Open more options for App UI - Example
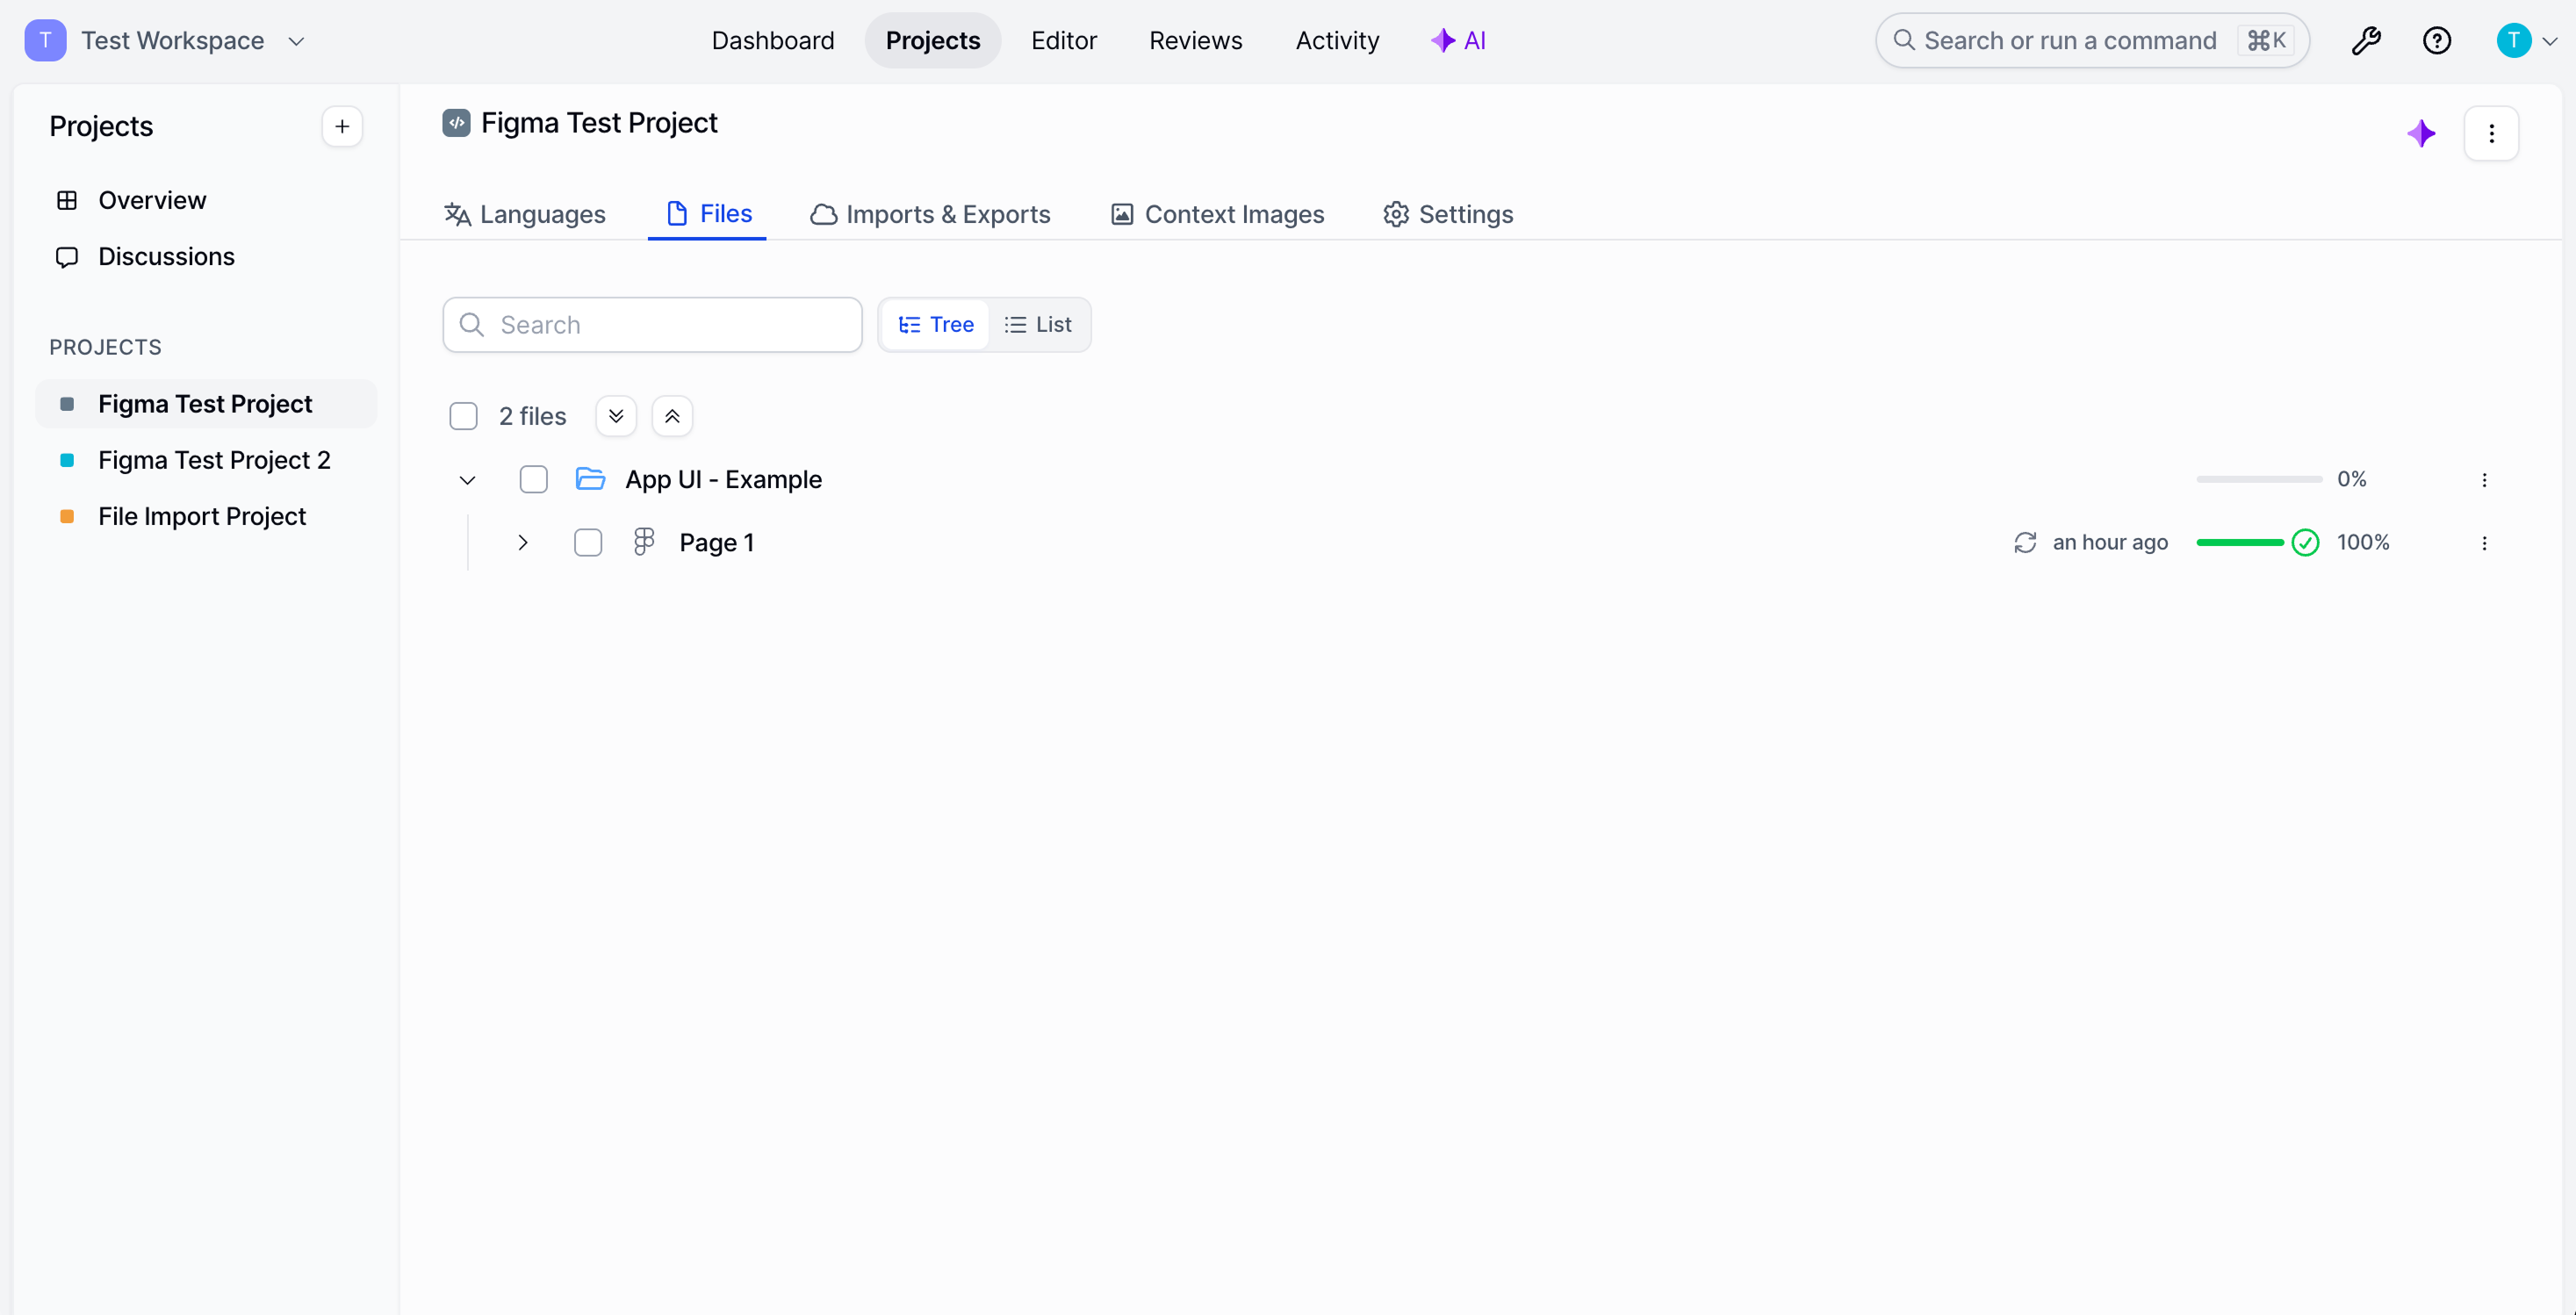The height and width of the screenshot is (1315, 2576). click(x=2484, y=480)
